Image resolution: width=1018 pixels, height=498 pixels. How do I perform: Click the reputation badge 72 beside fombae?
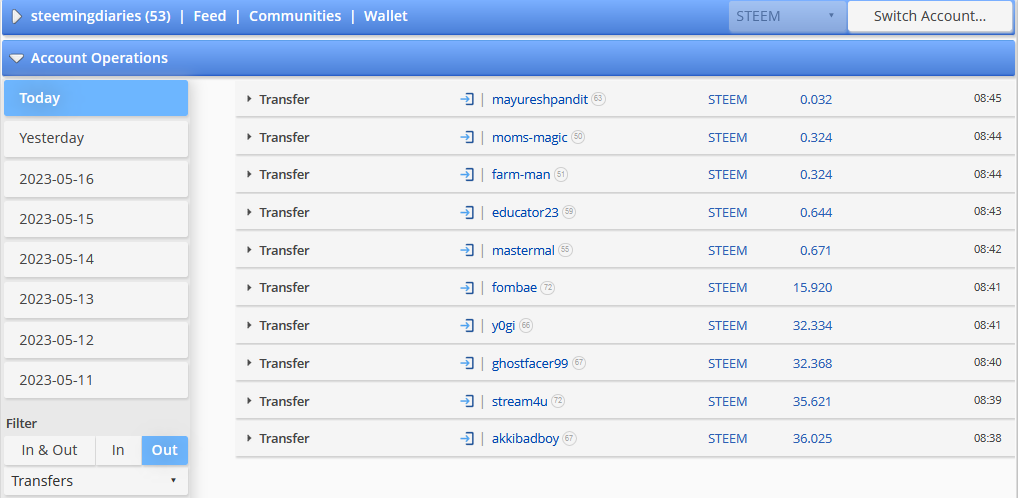(548, 287)
